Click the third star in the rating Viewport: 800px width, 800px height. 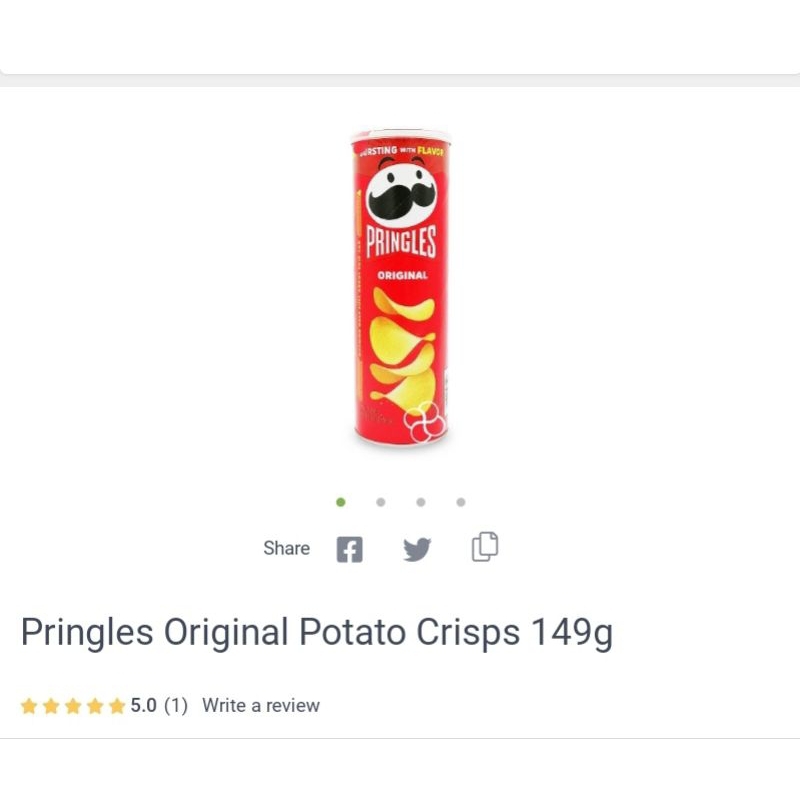point(72,705)
